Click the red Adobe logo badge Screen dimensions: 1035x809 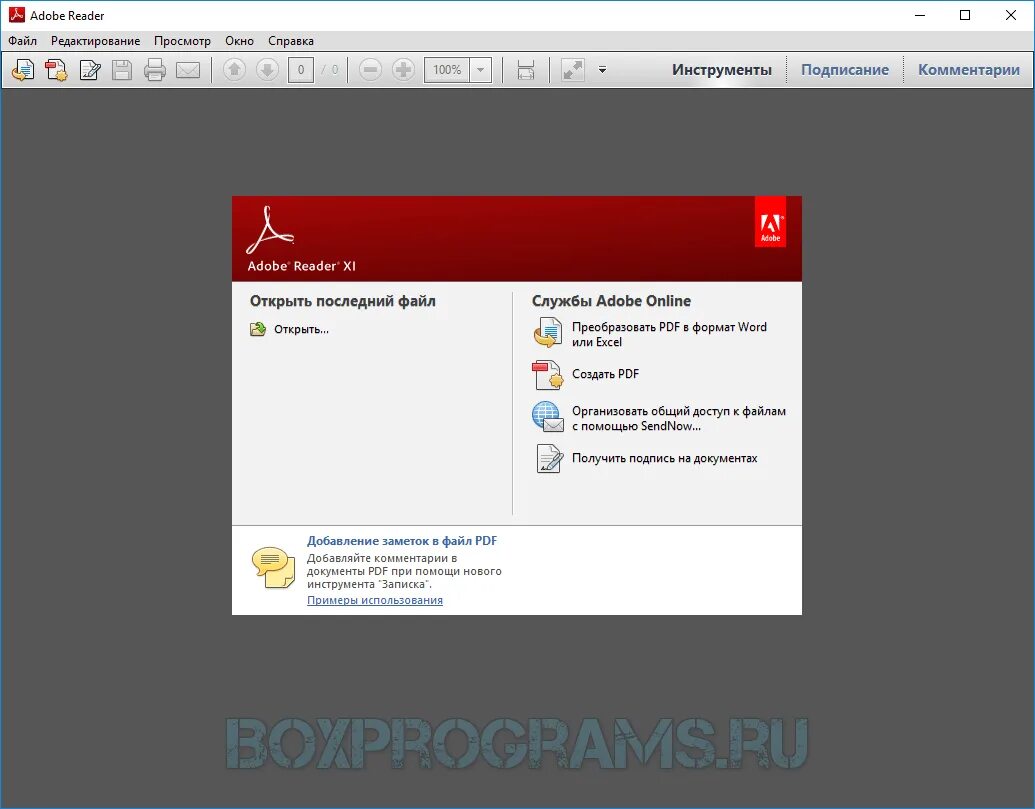(x=770, y=222)
